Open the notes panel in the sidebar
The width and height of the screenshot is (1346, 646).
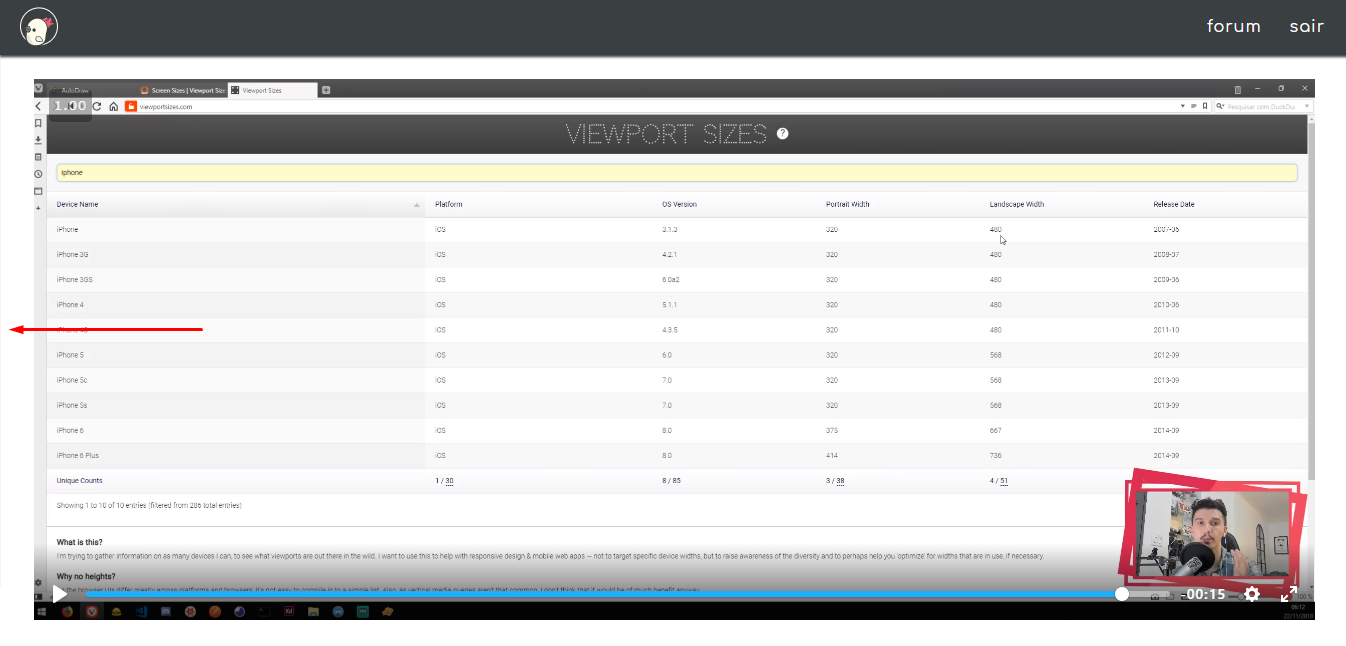pyautogui.click(x=38, y=157)
